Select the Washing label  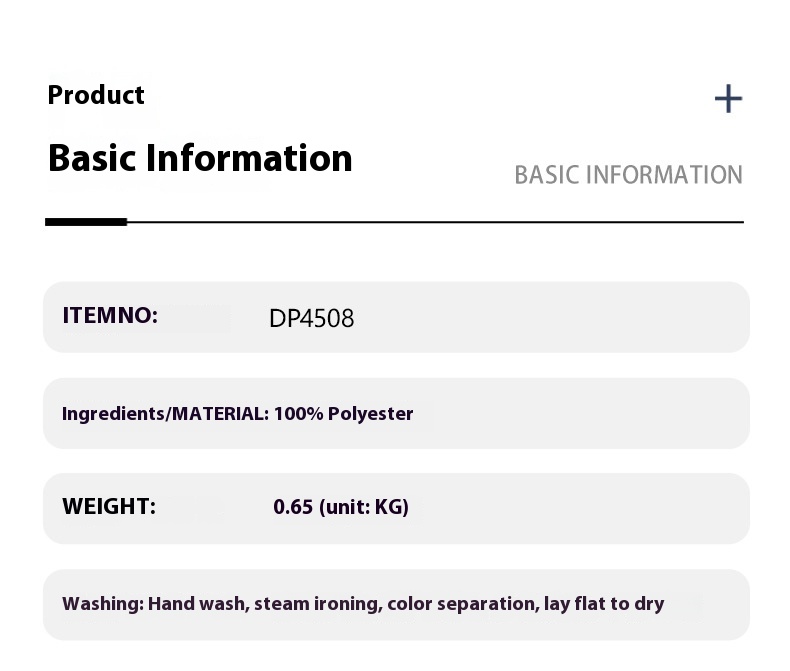(x=103, y=603)
